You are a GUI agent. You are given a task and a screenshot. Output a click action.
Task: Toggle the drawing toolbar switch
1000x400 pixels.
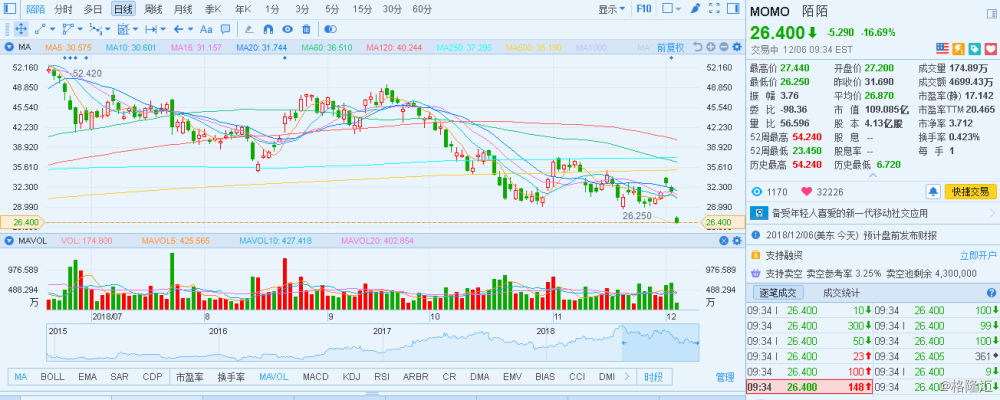(330, 29)
